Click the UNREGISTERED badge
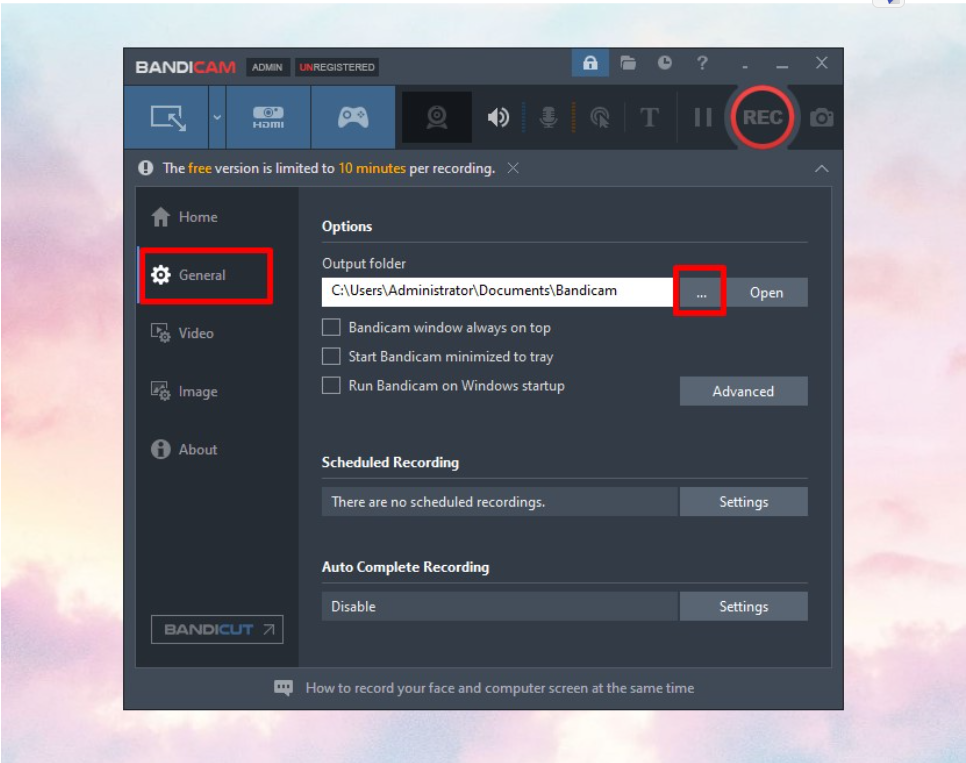The image size is (966, 763). coord(337,67)
